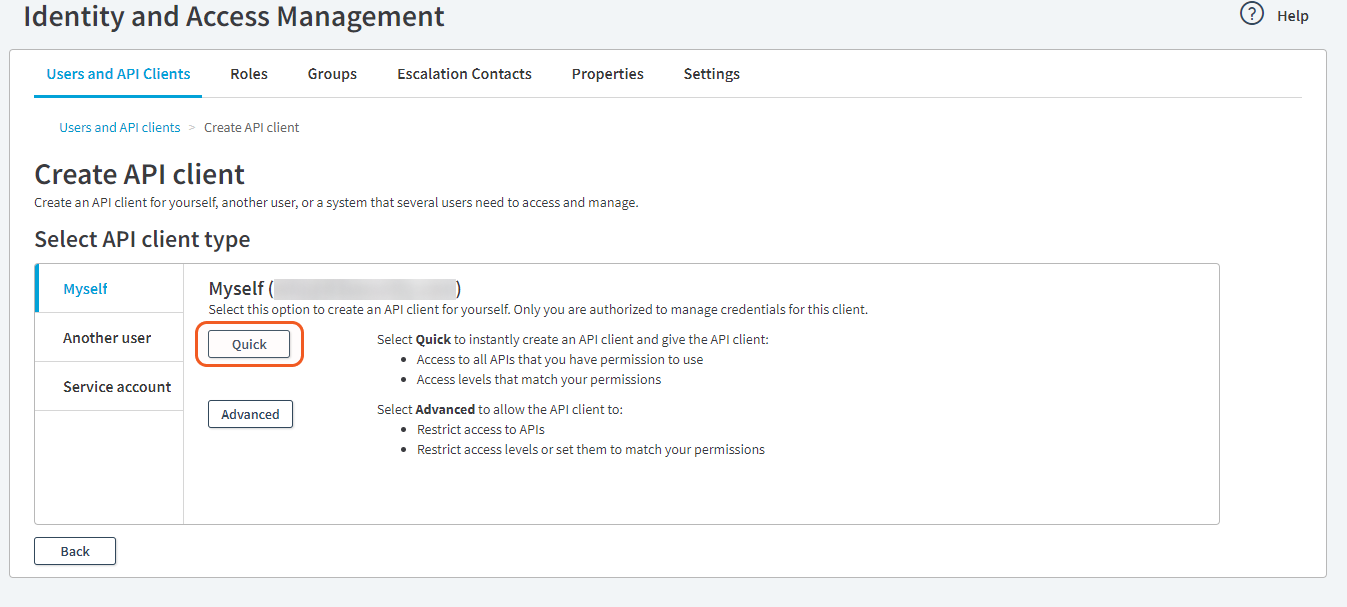1347x607 pixels.
Task: Click the Create API client page heading
Action: (139, 174)
